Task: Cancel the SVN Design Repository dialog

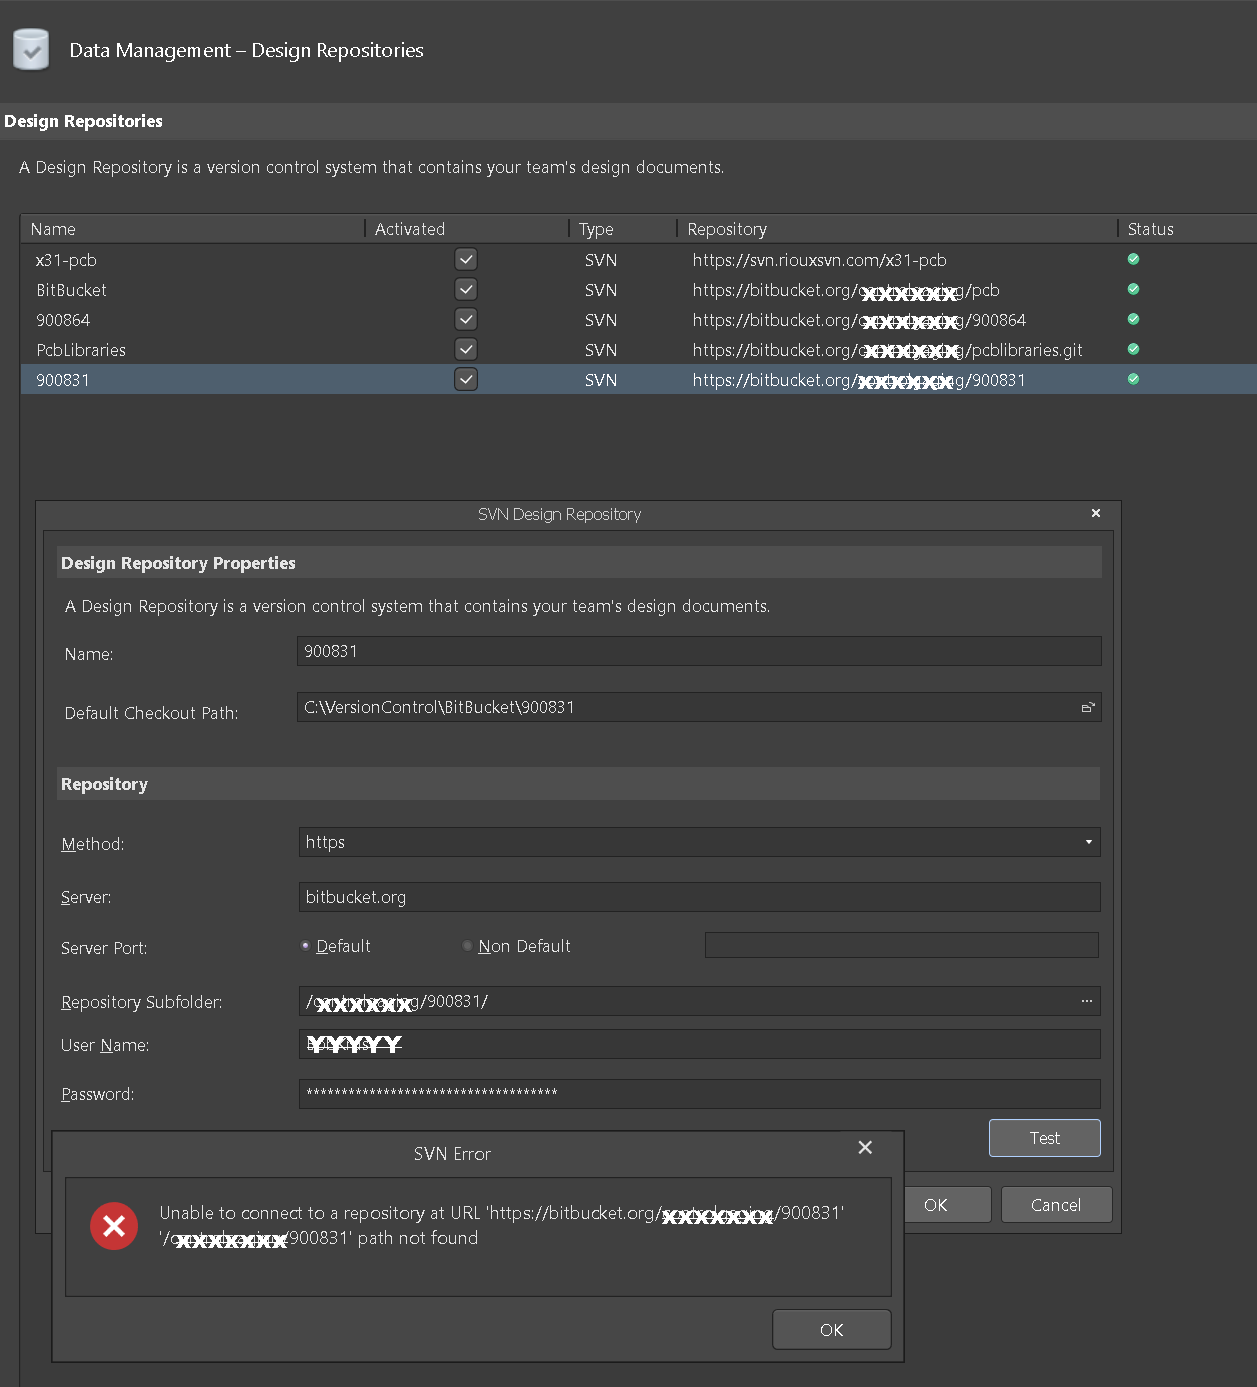Action: point(1056,1204)
